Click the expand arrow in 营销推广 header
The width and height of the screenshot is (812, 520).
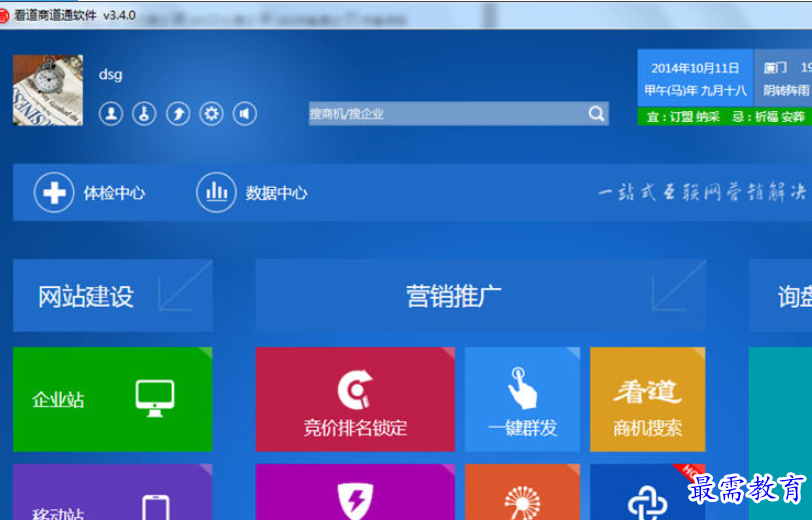pos(678,286)
